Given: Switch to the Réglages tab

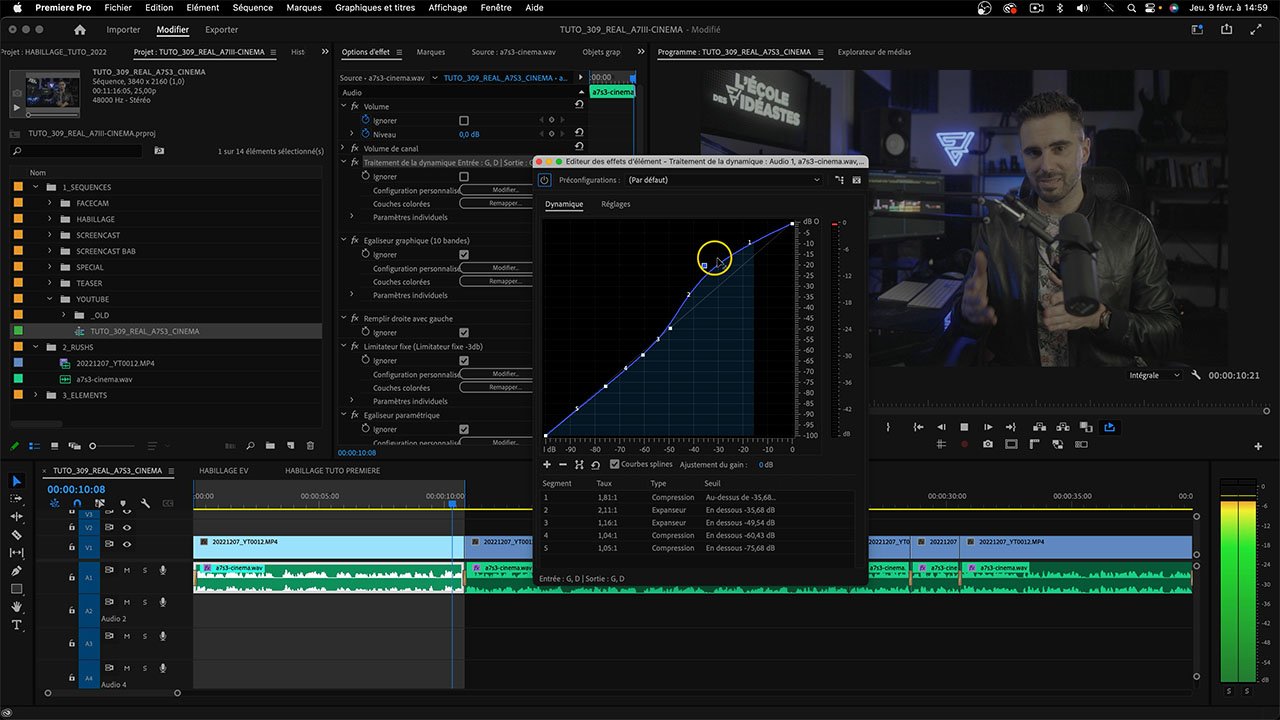Looking at the screenshot, I should (615, 204).
